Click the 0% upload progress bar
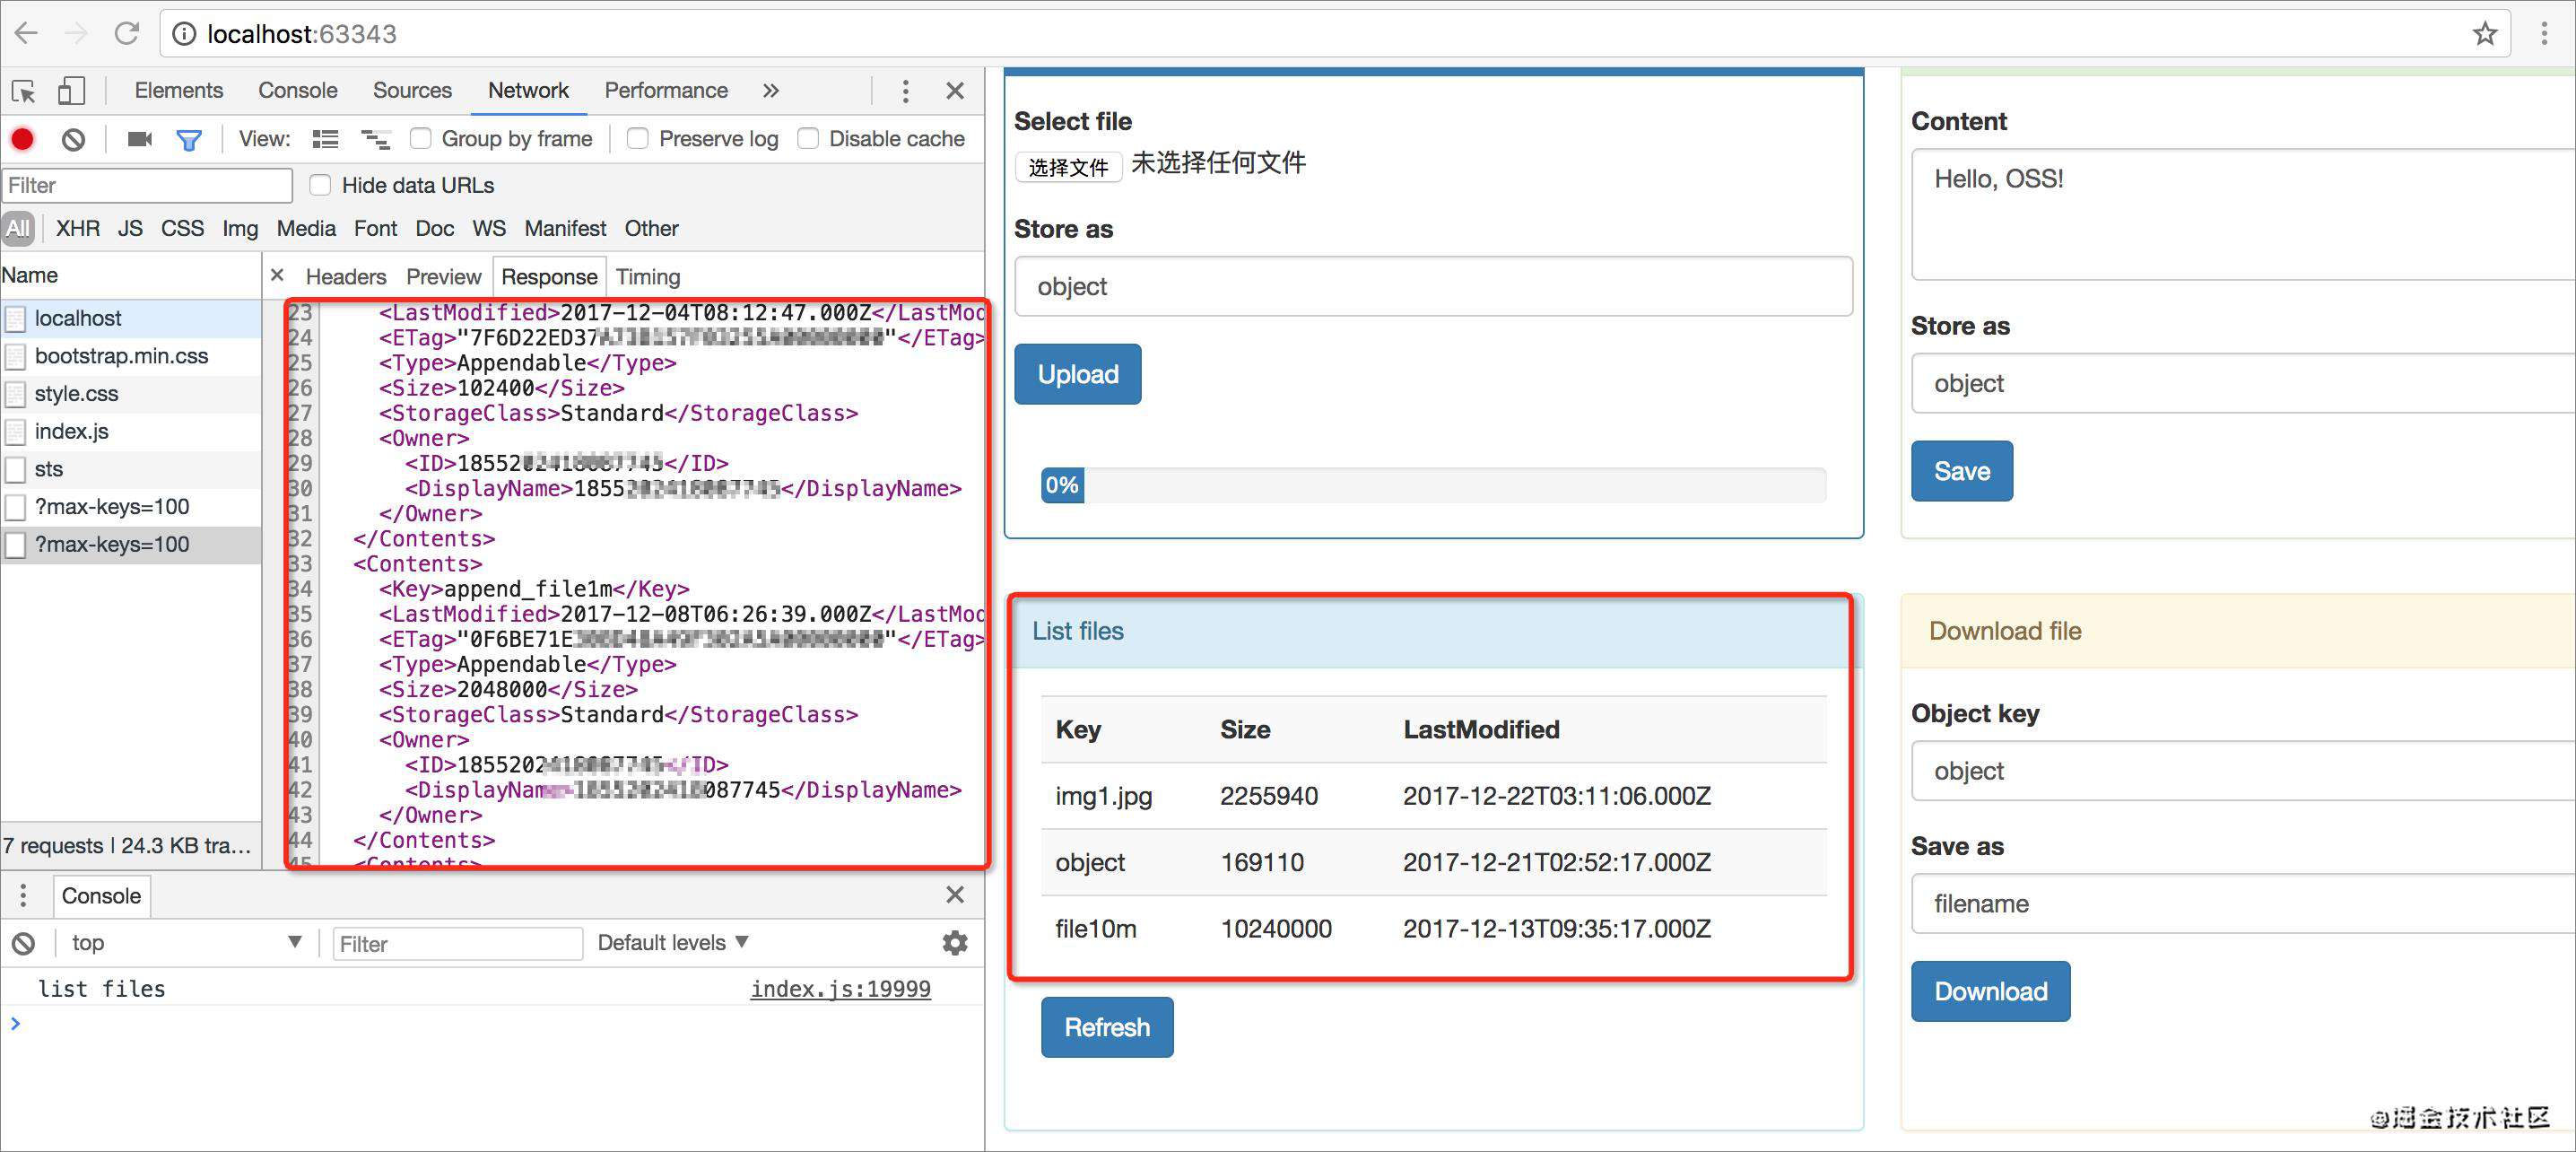The height and width of the screenshot is (1152, 2576). (1433, 485)
